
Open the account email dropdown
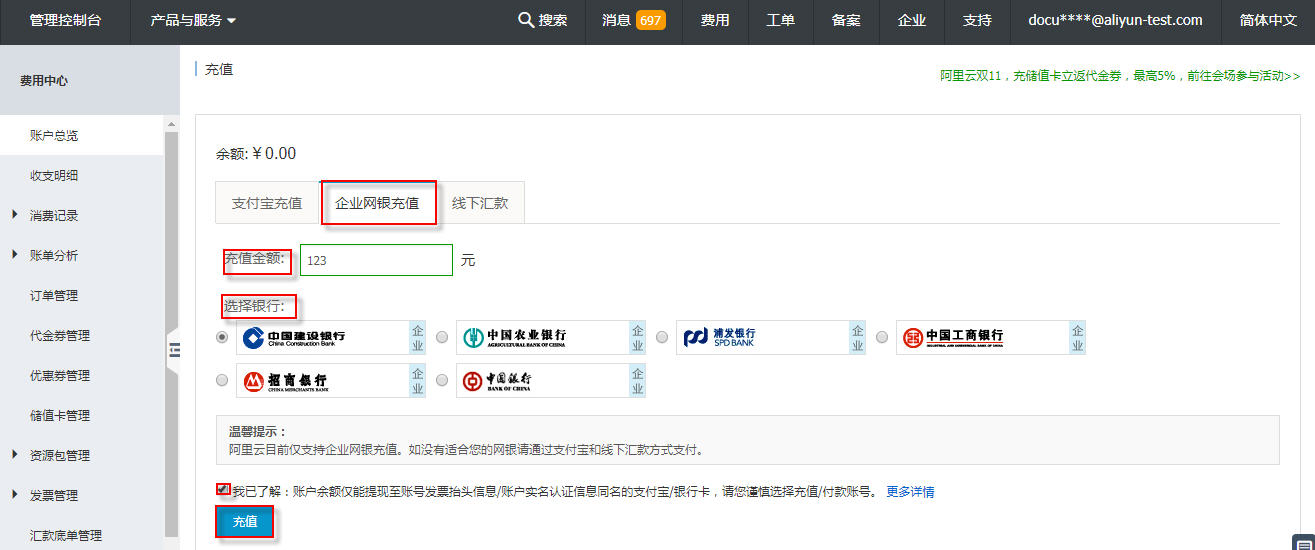click(x=1115, y=20)
